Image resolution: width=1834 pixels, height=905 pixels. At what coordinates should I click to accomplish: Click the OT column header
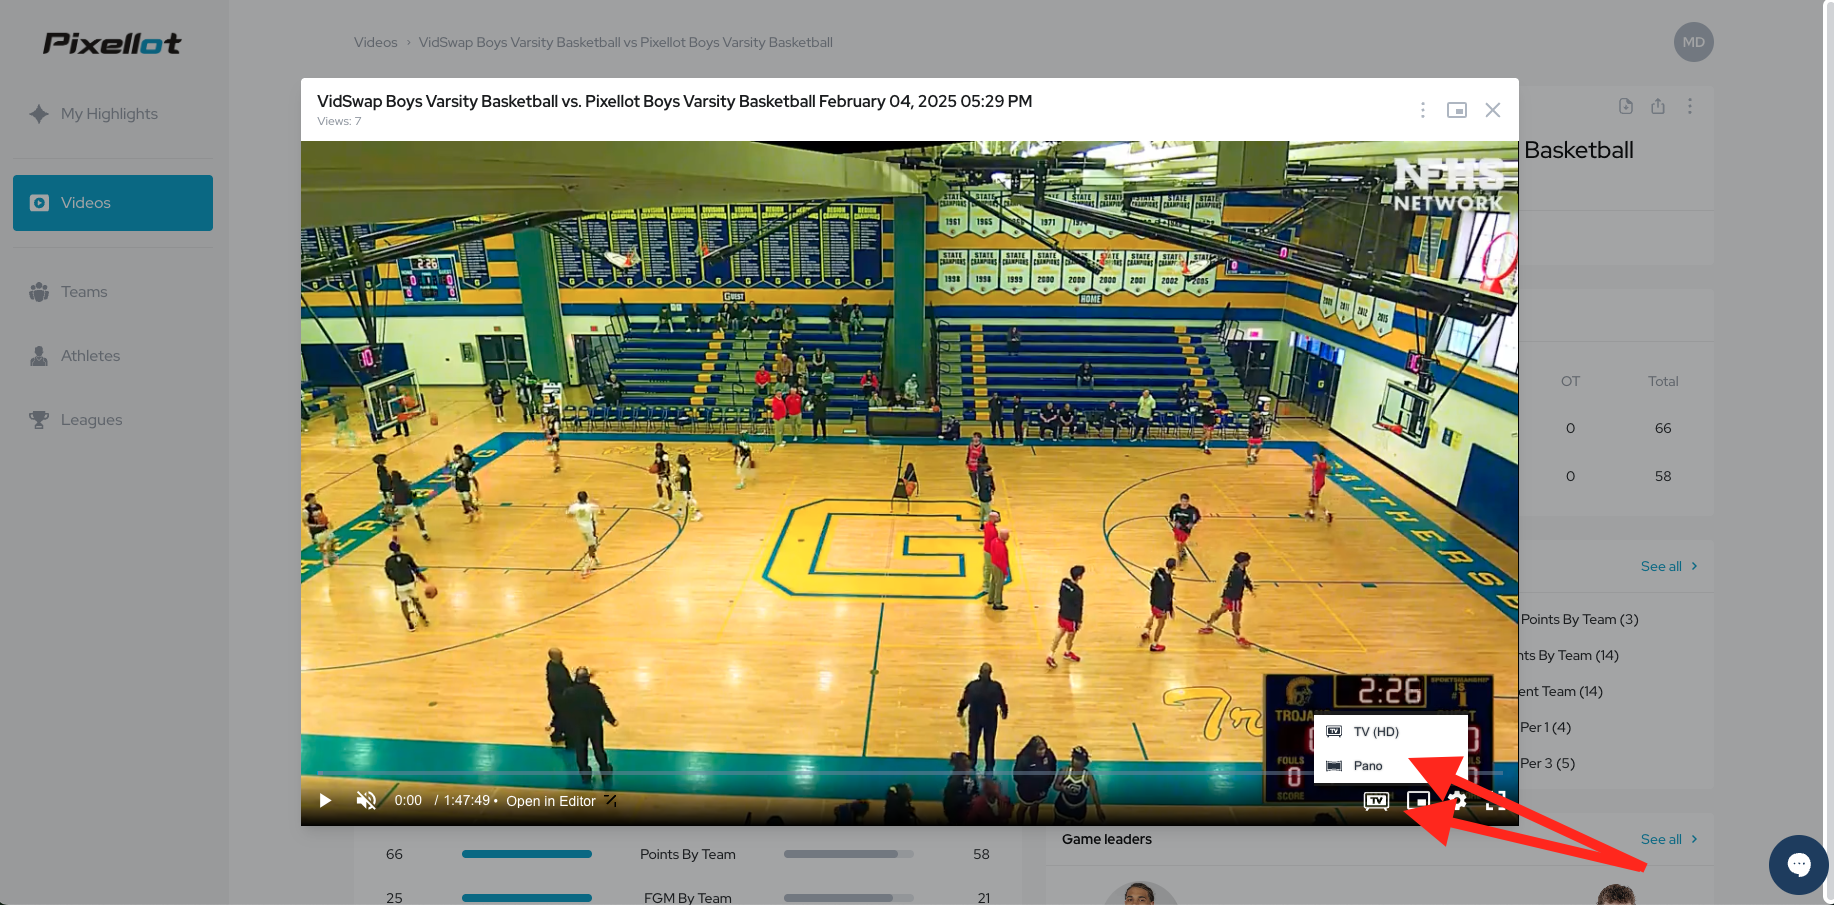1570,381
